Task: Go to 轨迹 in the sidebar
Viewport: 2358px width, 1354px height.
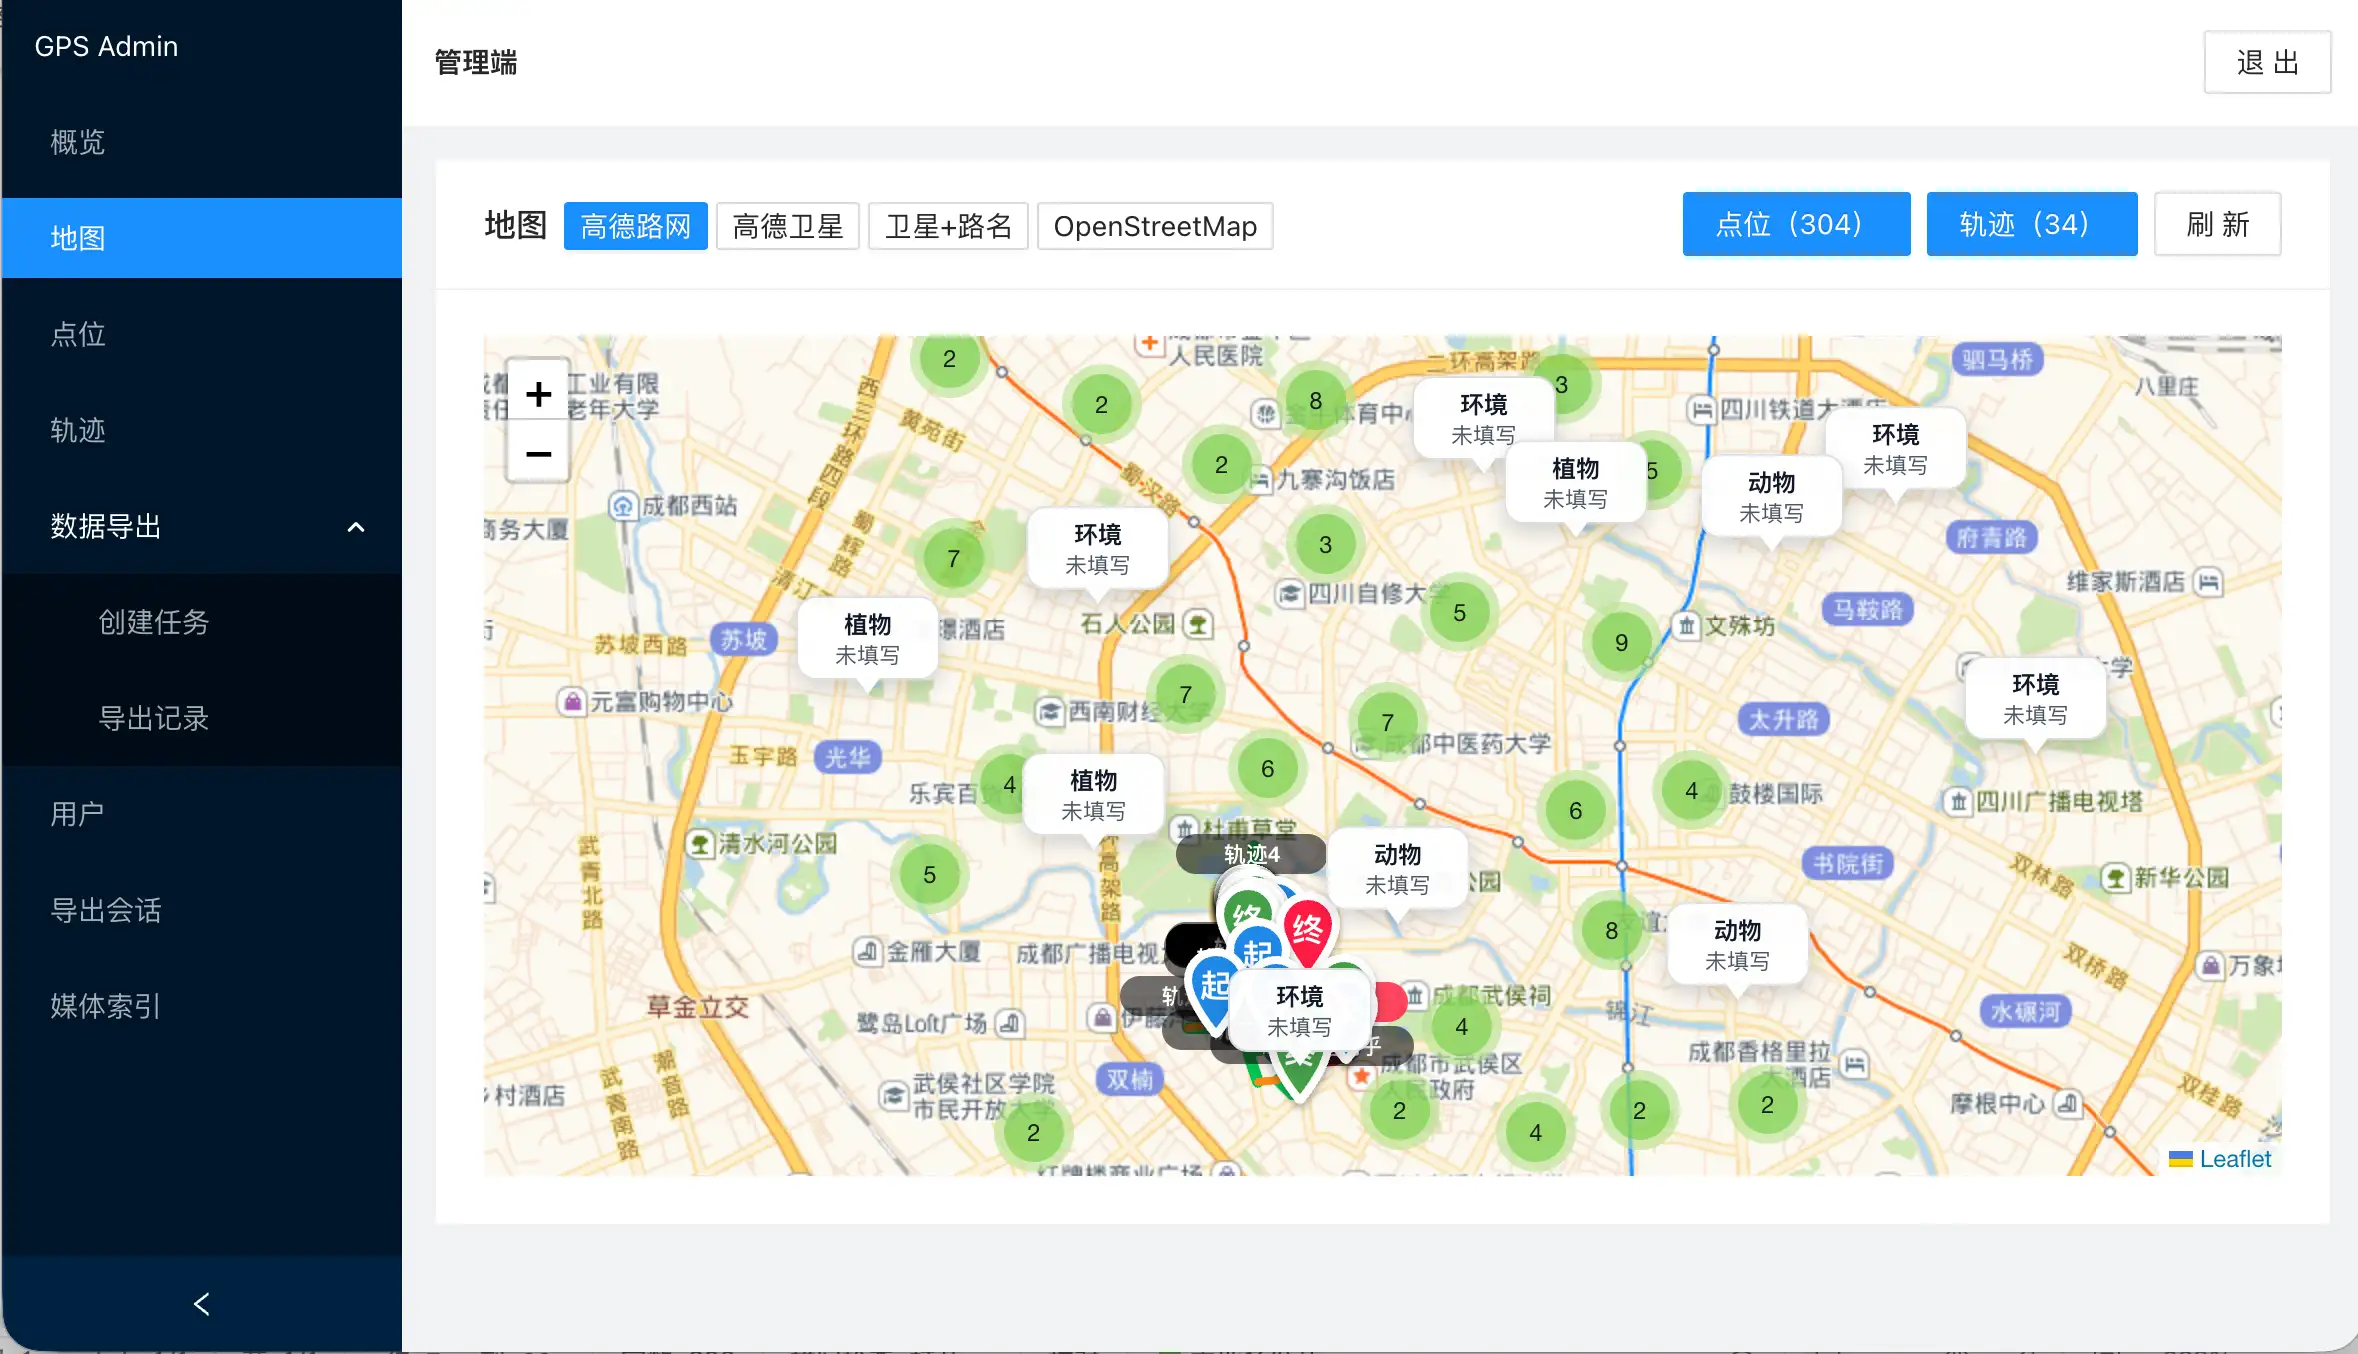Action: coord(202,430)
